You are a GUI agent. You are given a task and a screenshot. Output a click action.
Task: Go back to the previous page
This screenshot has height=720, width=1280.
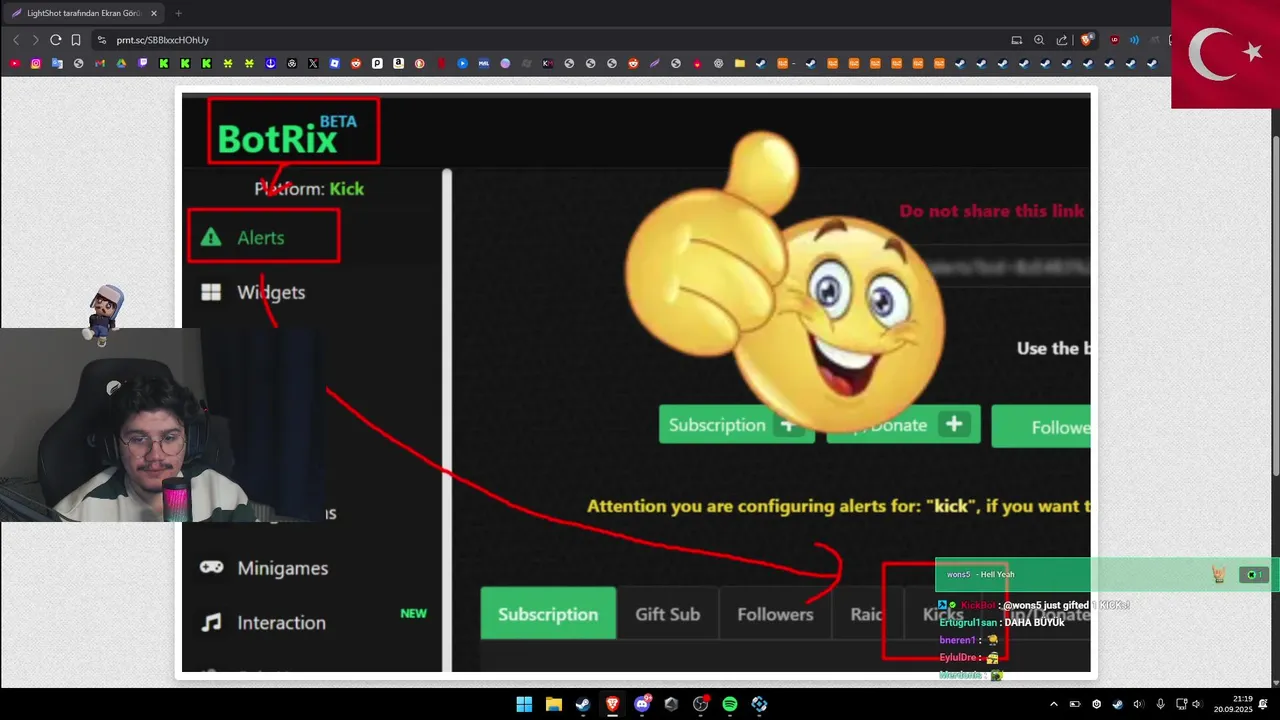point(16,40)
